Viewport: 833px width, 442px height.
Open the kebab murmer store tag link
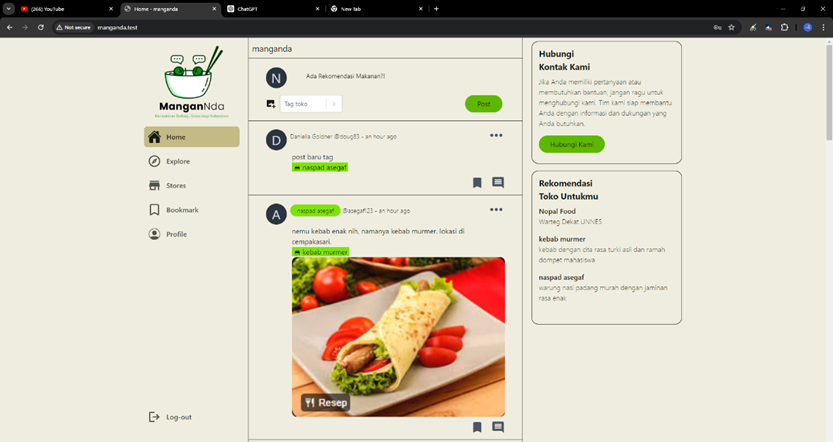(x=320, y=252)
